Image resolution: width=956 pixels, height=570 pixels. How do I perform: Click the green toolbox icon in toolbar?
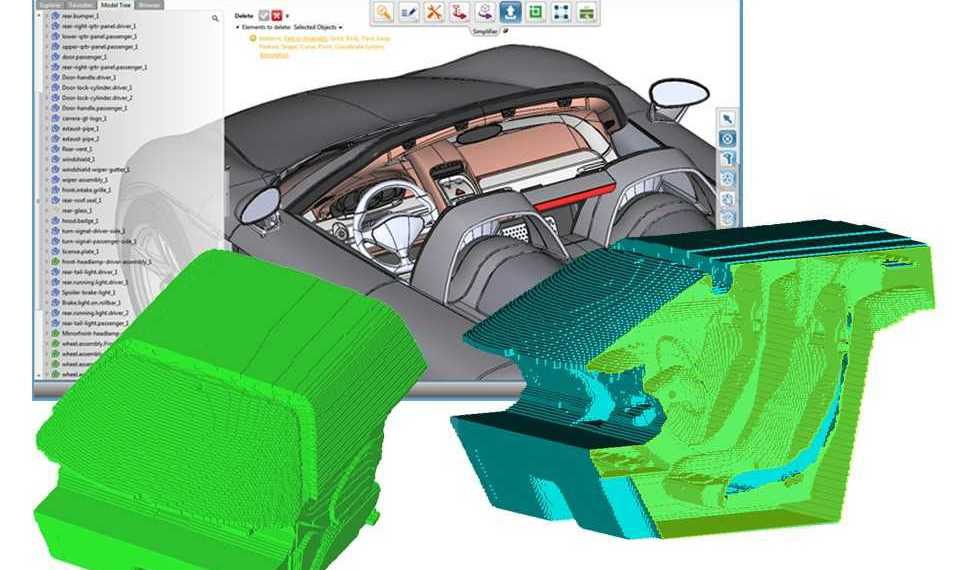[586, 13]
